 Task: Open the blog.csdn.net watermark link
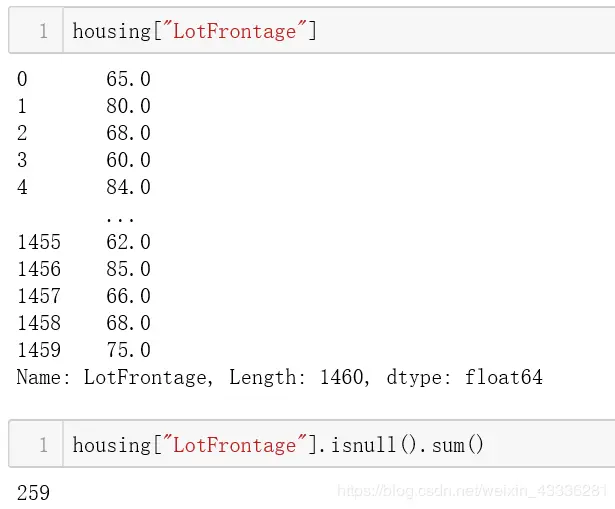tap(472, 491)
